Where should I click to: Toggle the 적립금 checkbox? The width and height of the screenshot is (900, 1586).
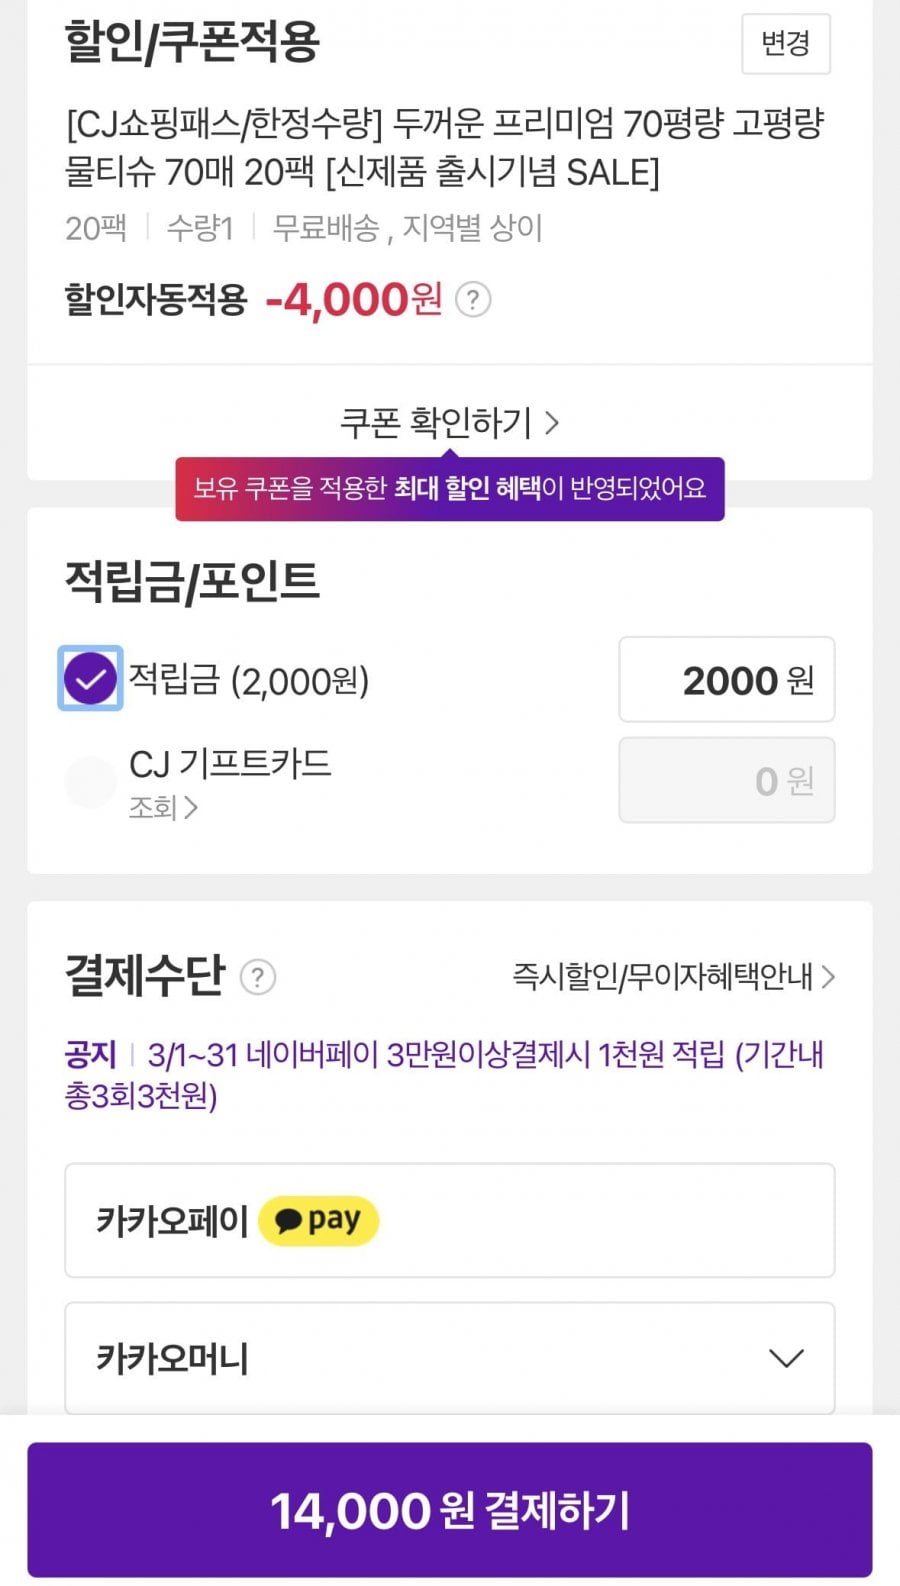[x=90, y=679]
